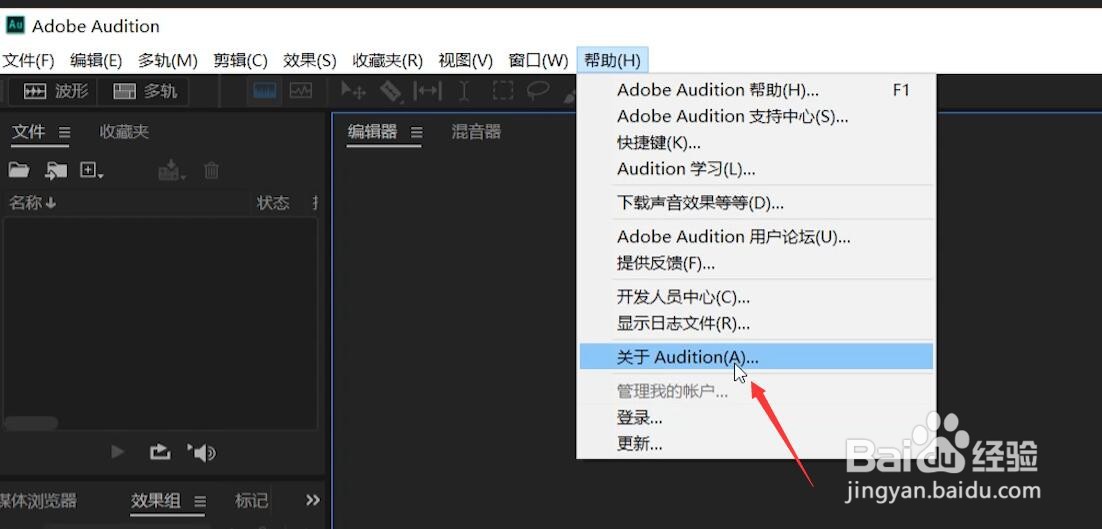Viewport: 1102px width, 529px height.
Task: Toggle spectral frequency display icon
Action: tap(264, 91)
